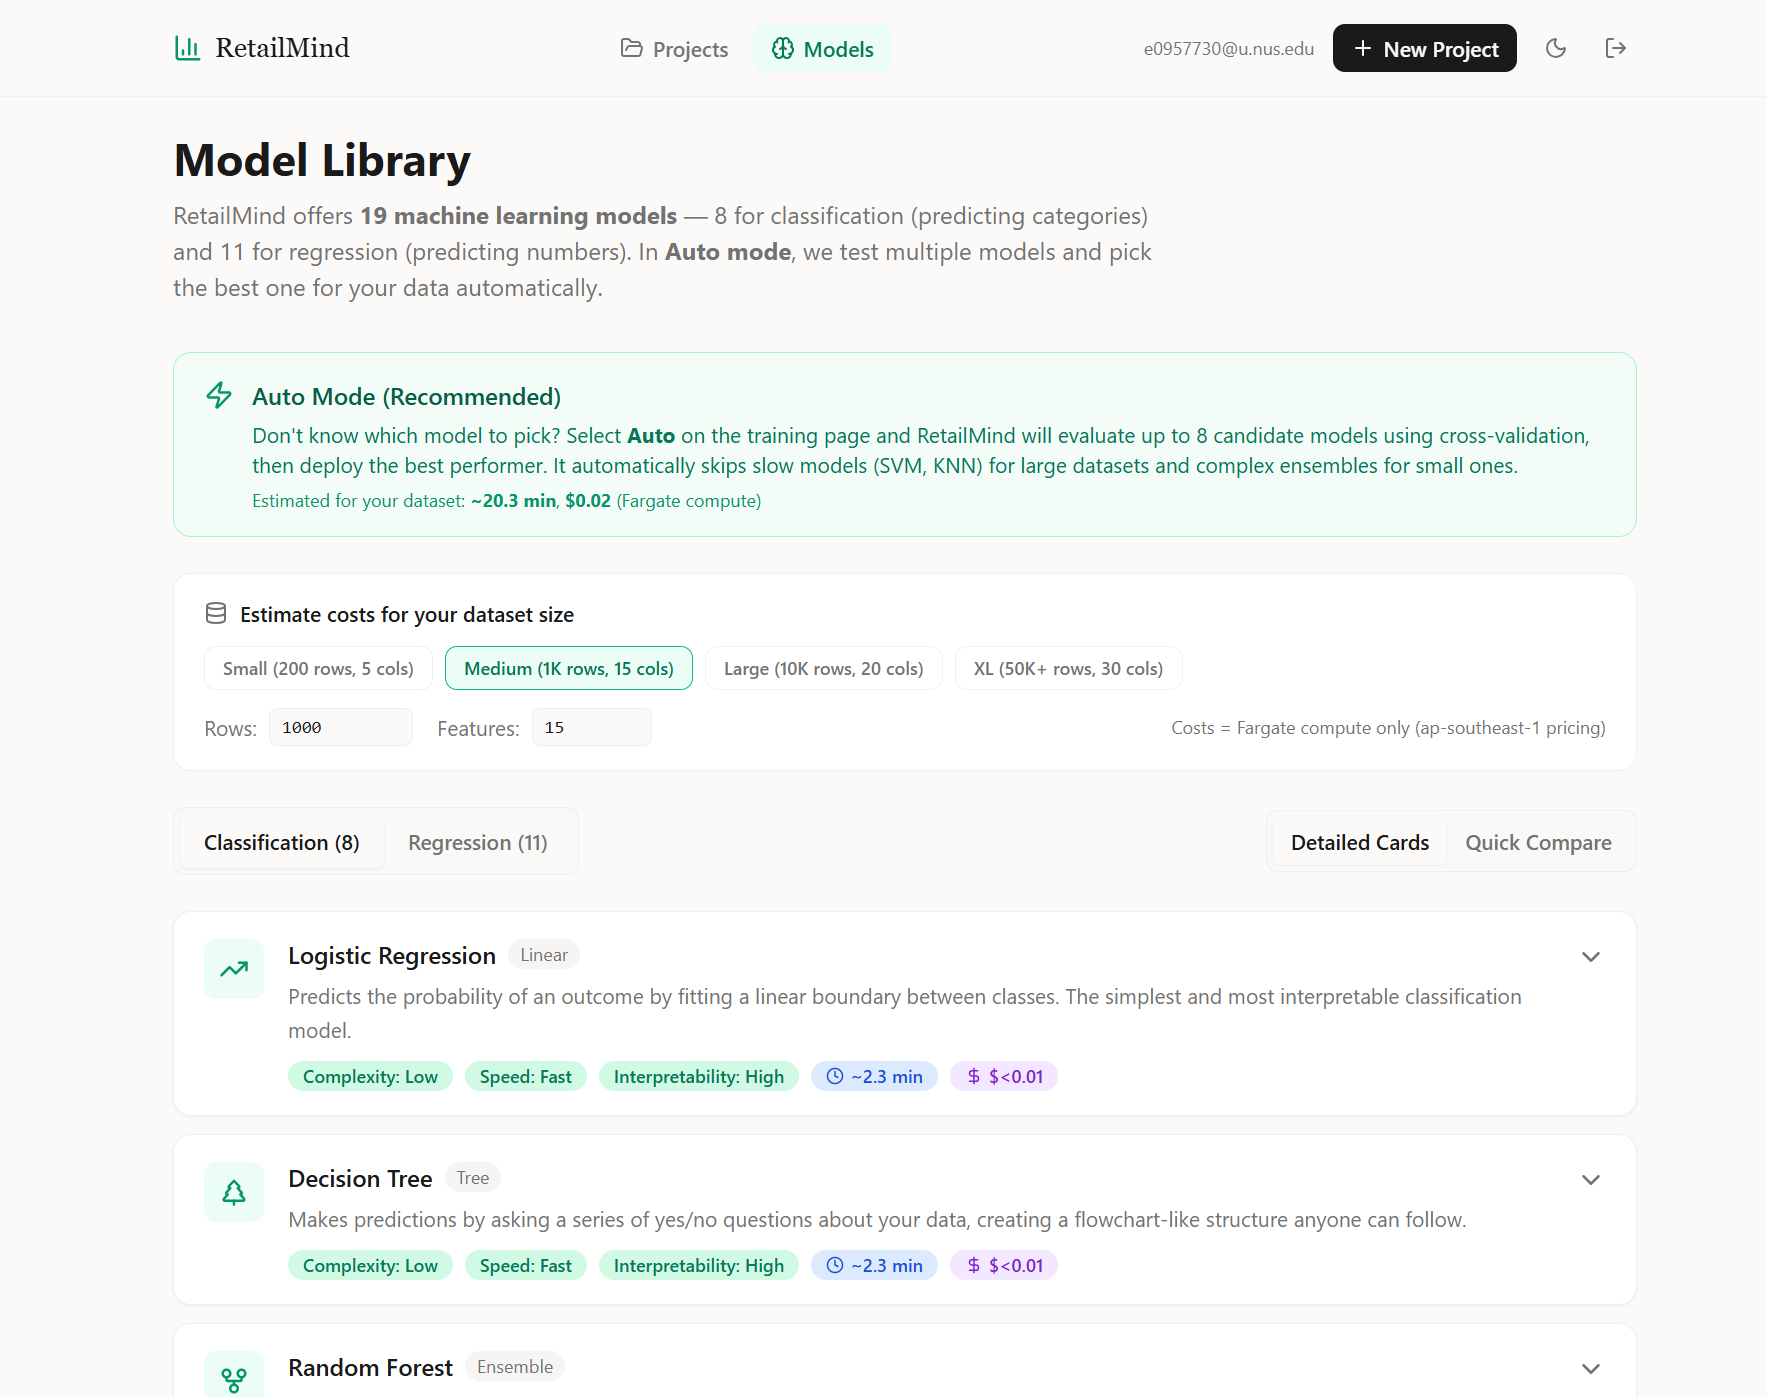Click 'Estimate costs for your dataset size' label

[407, 615]
